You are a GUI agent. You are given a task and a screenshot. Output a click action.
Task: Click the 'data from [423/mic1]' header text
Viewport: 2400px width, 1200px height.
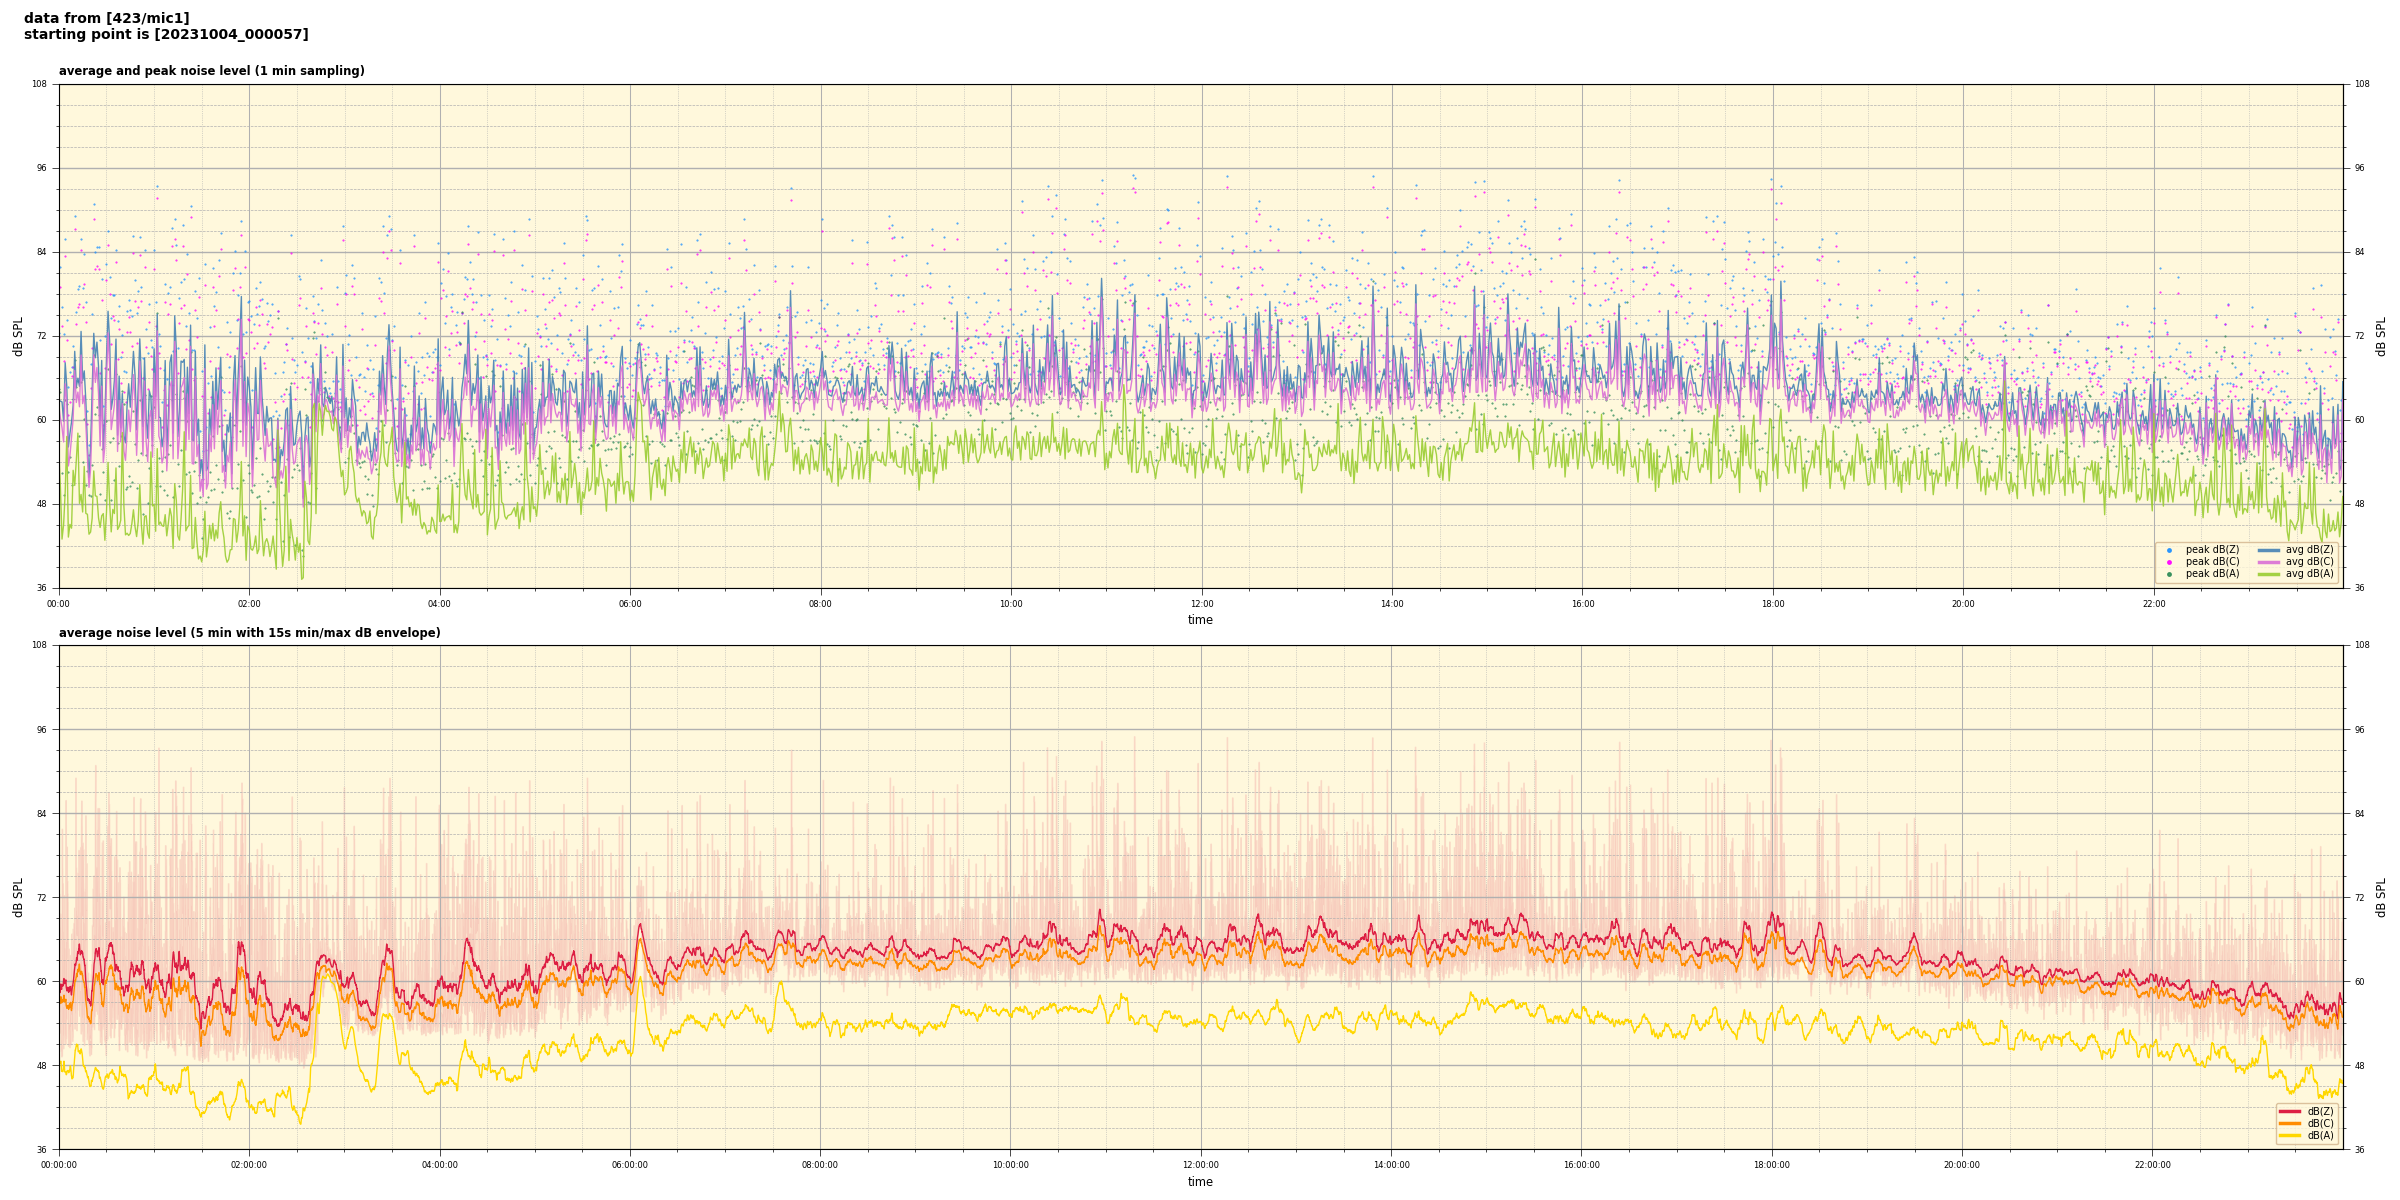tap(106, 18)
